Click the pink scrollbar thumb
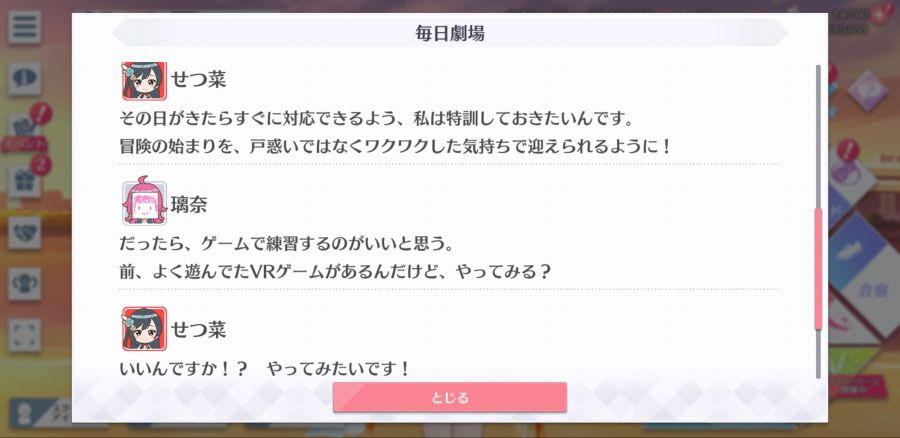Viewport: 900px width, 438px height. (x=818, y=269)
